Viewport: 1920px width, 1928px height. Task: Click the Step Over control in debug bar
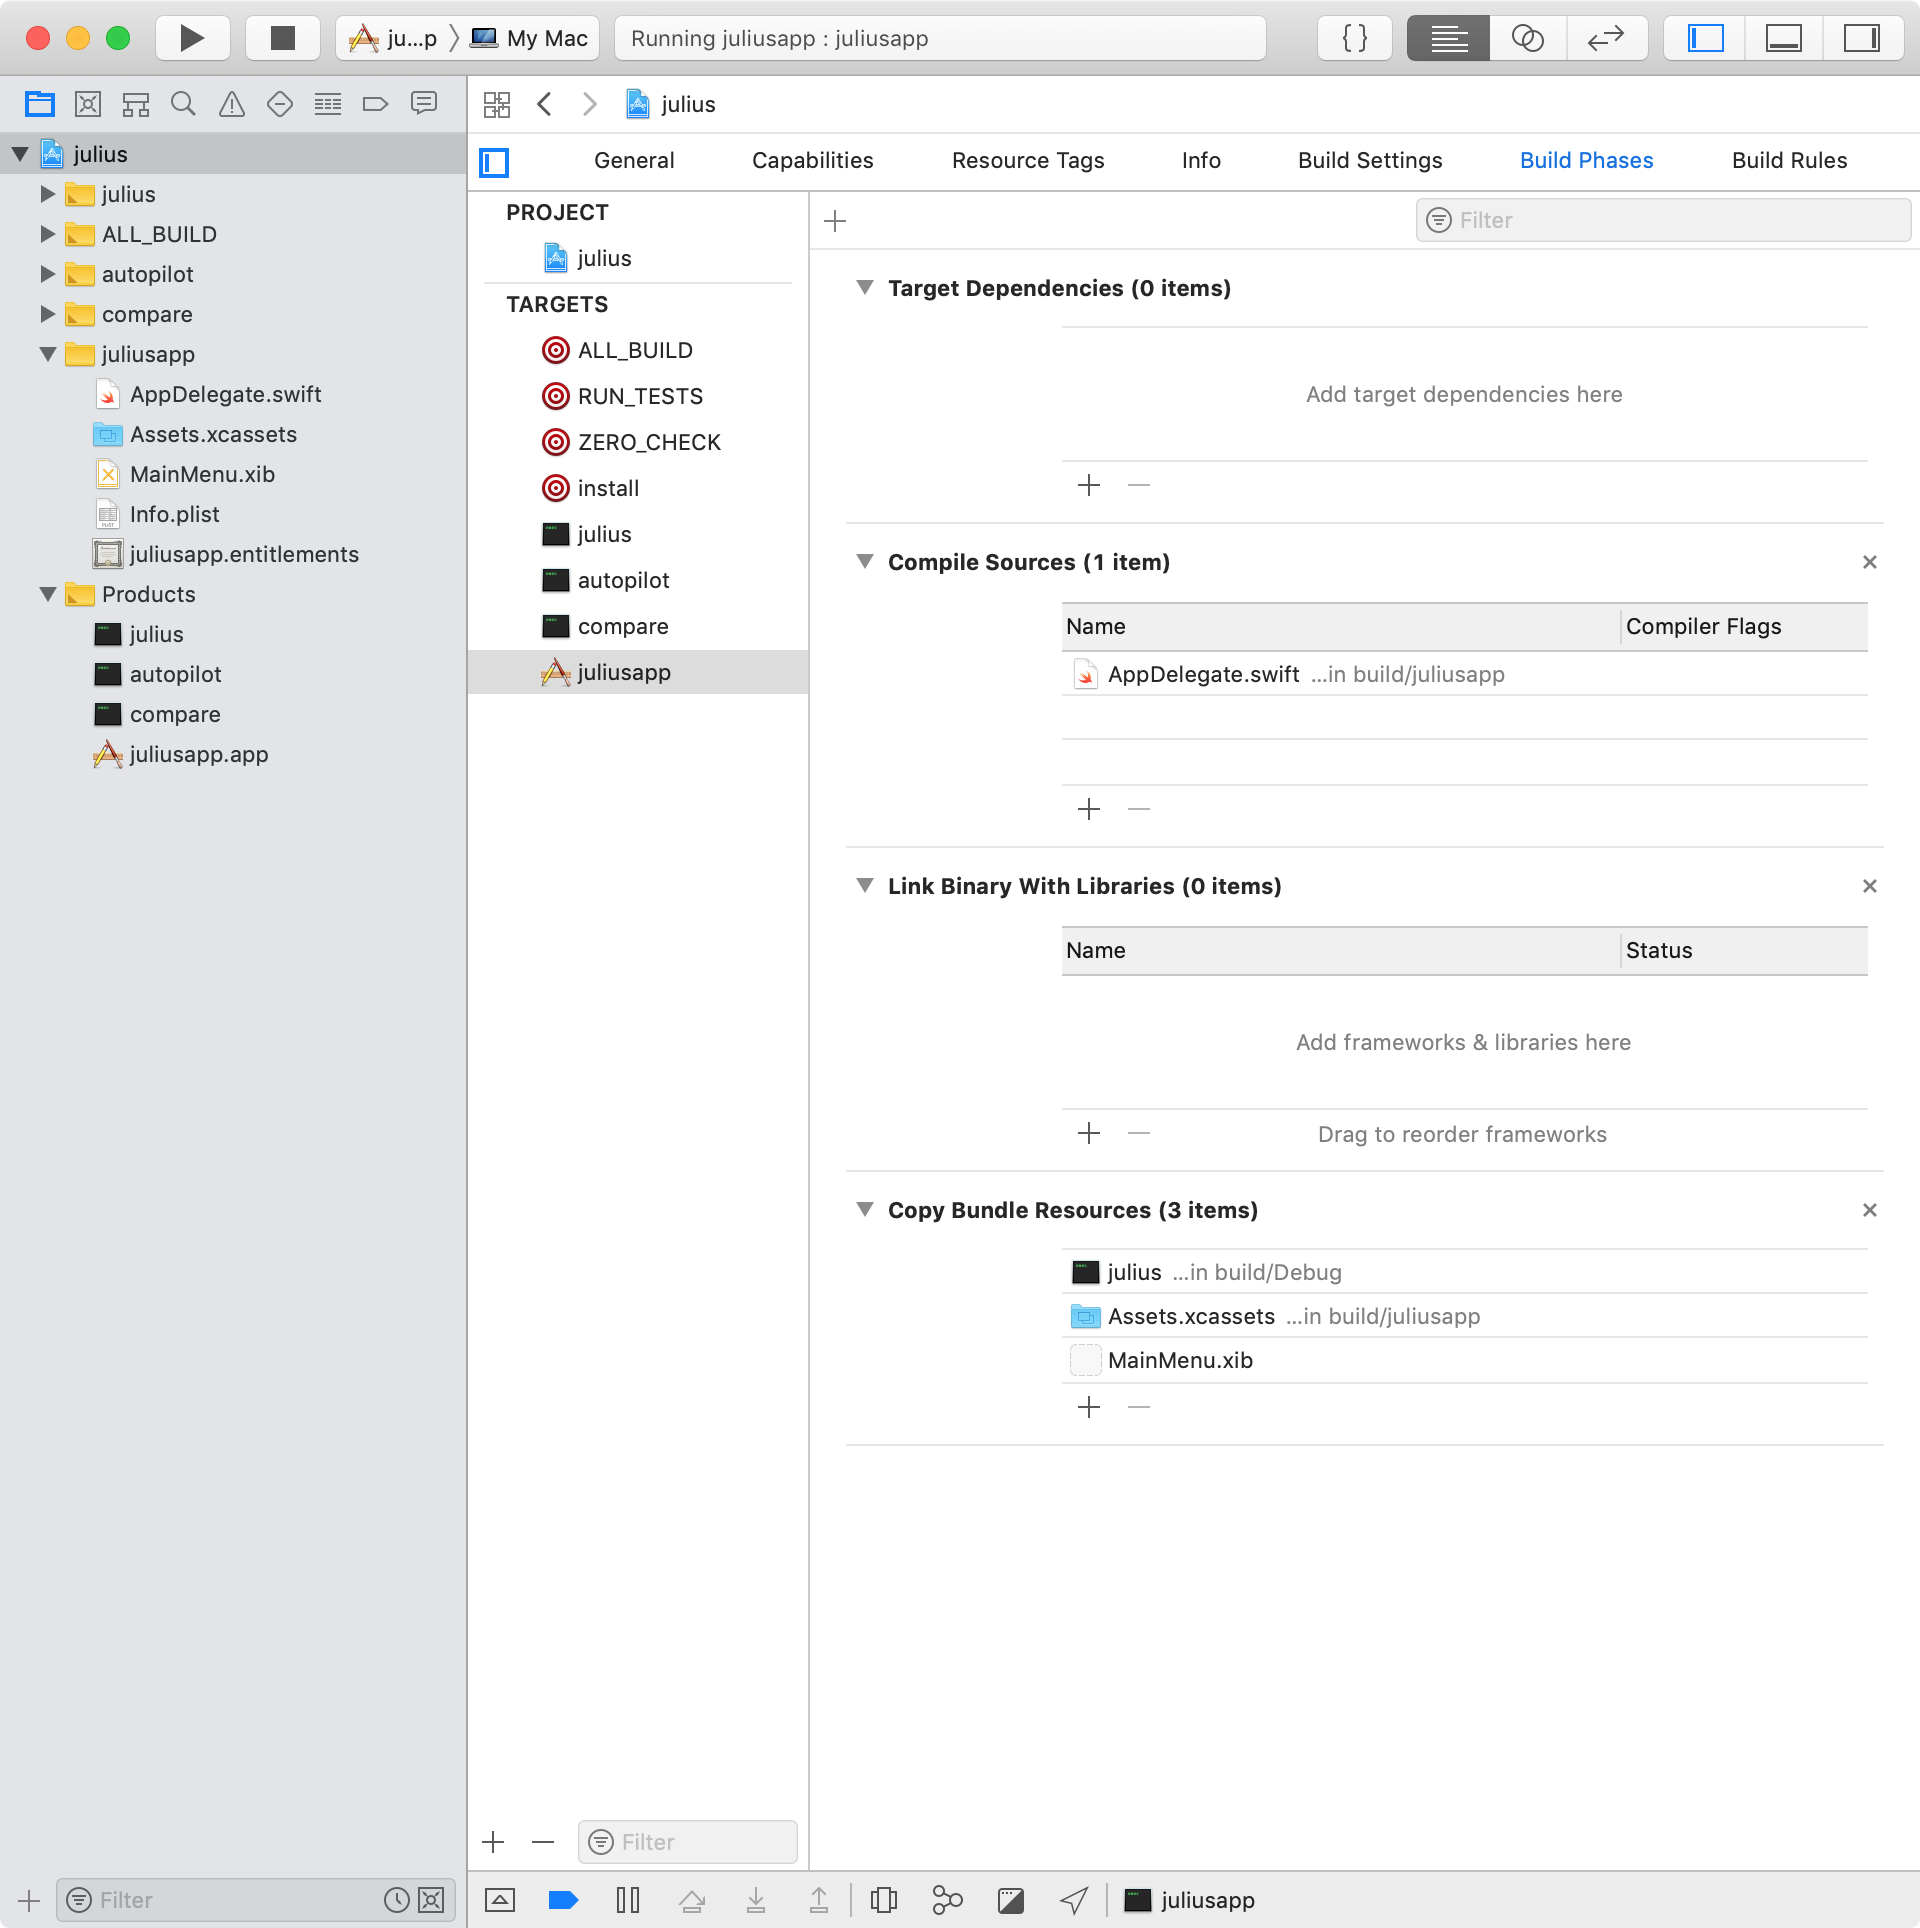pos(692,1899)
